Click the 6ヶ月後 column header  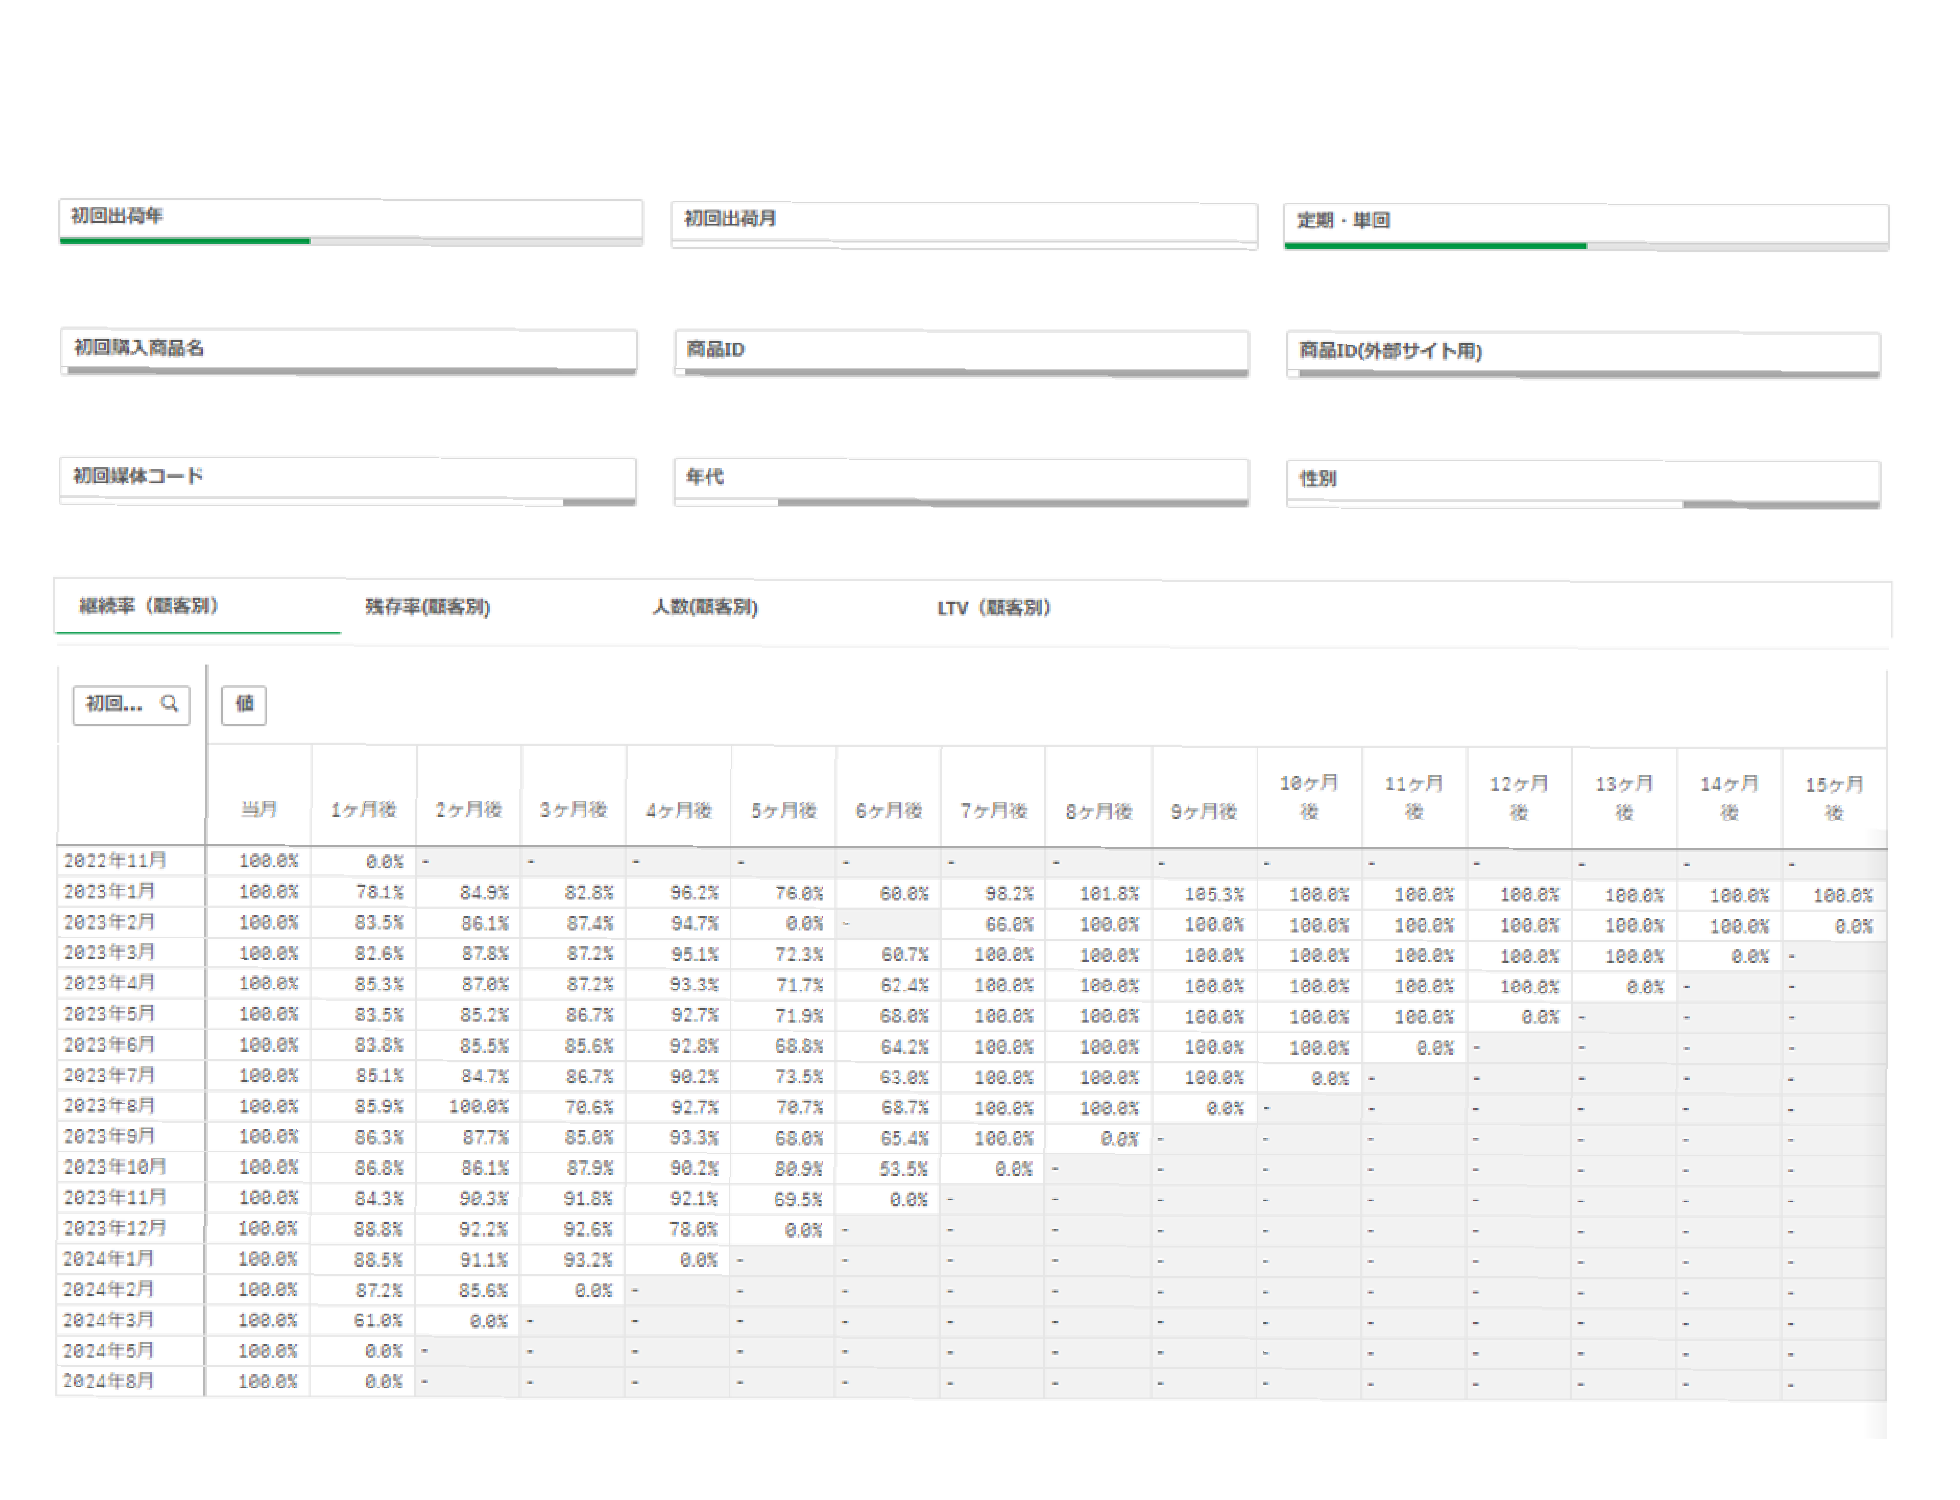(888, 811)
